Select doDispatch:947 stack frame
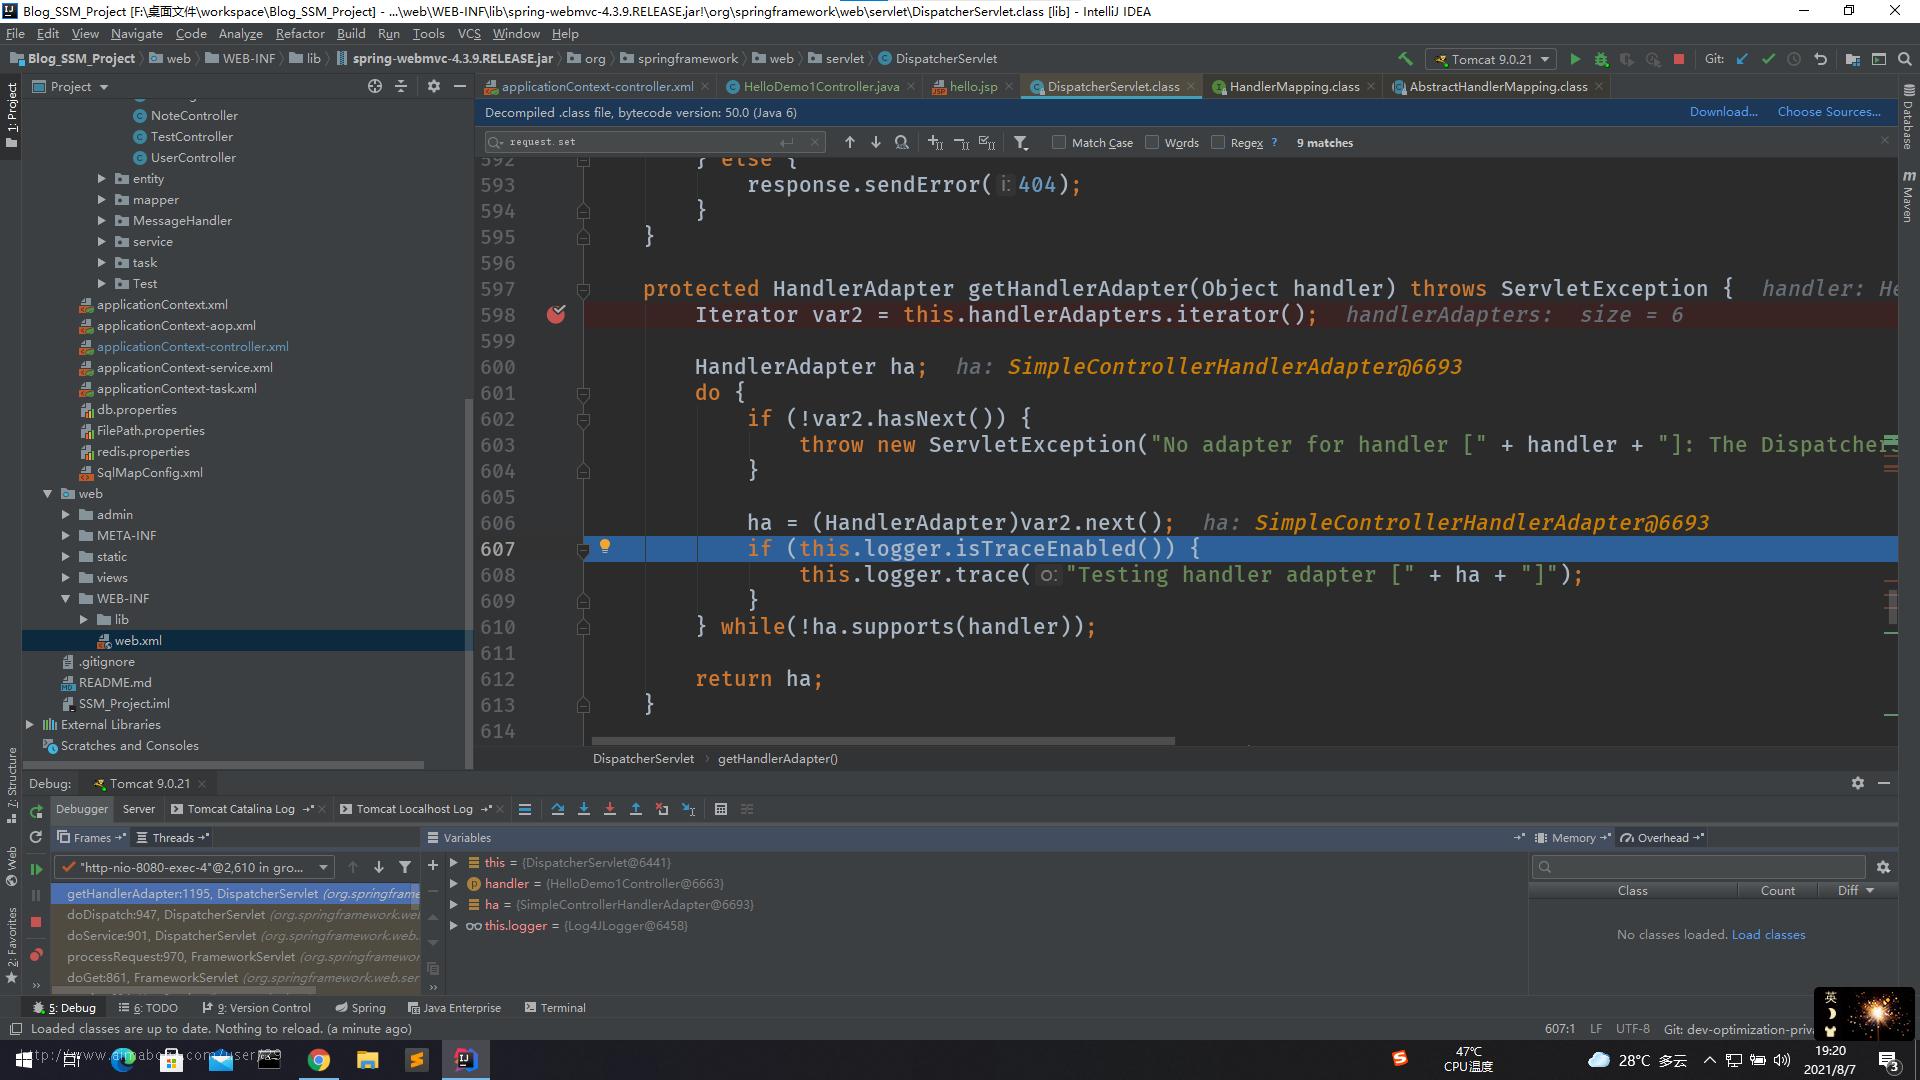Screen dimensions: 1920x1080 tap(237, 915)
